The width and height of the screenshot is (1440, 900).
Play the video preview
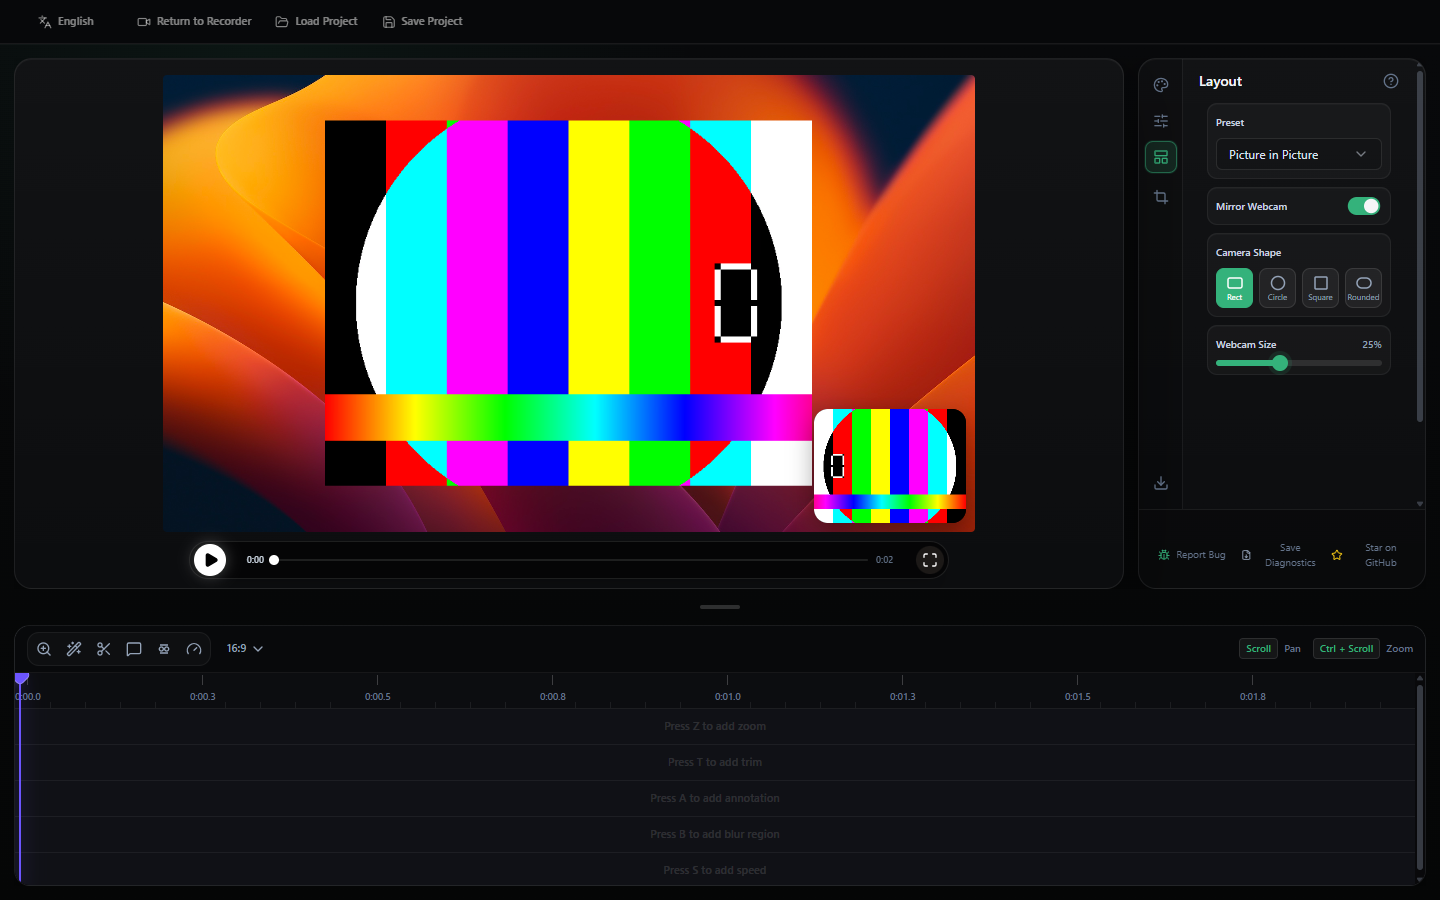coord(210,560)
